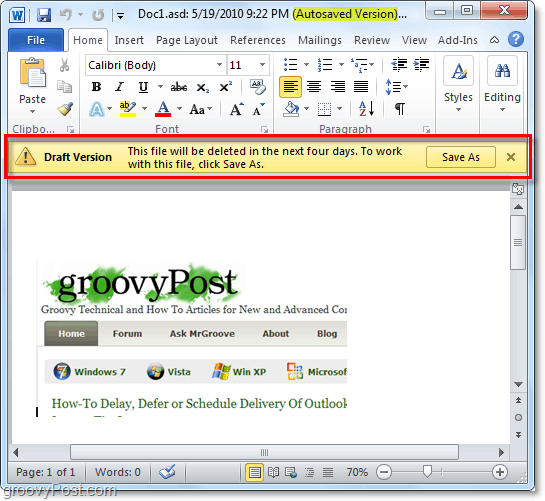
Task: Open the Styles gallery button
Action: [x=458, y=84]
